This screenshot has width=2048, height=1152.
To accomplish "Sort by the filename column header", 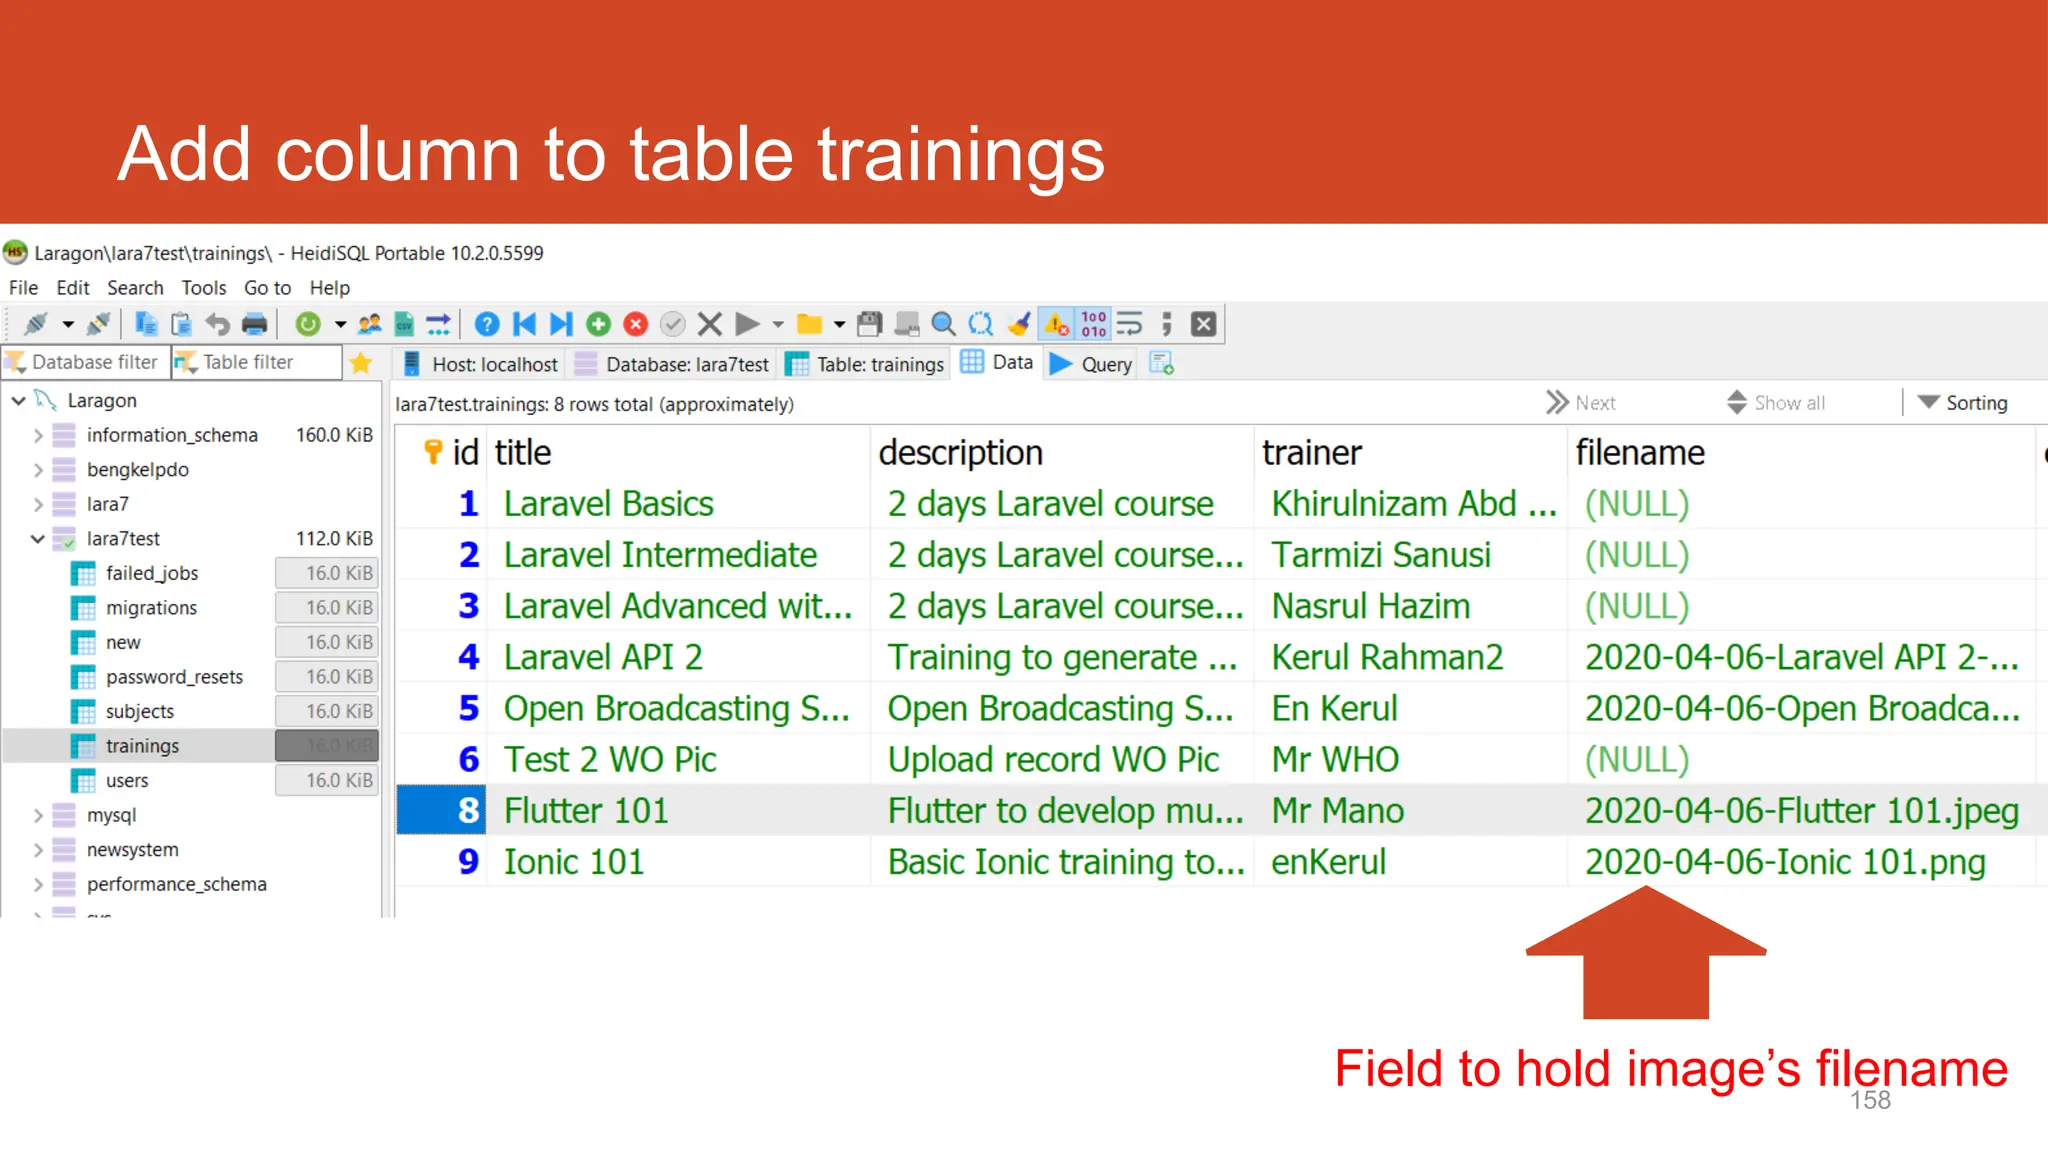I will coord(1802,453).
